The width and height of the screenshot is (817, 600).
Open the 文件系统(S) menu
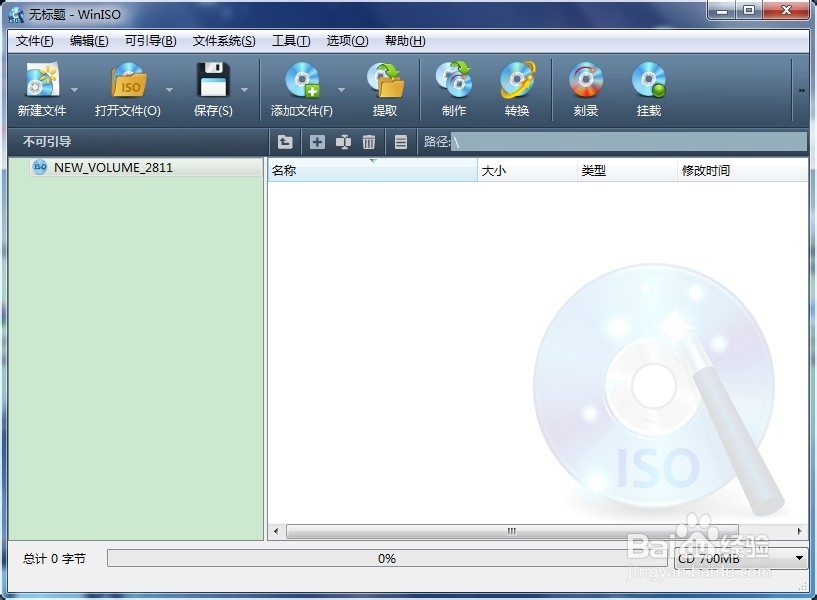point(224,41)
